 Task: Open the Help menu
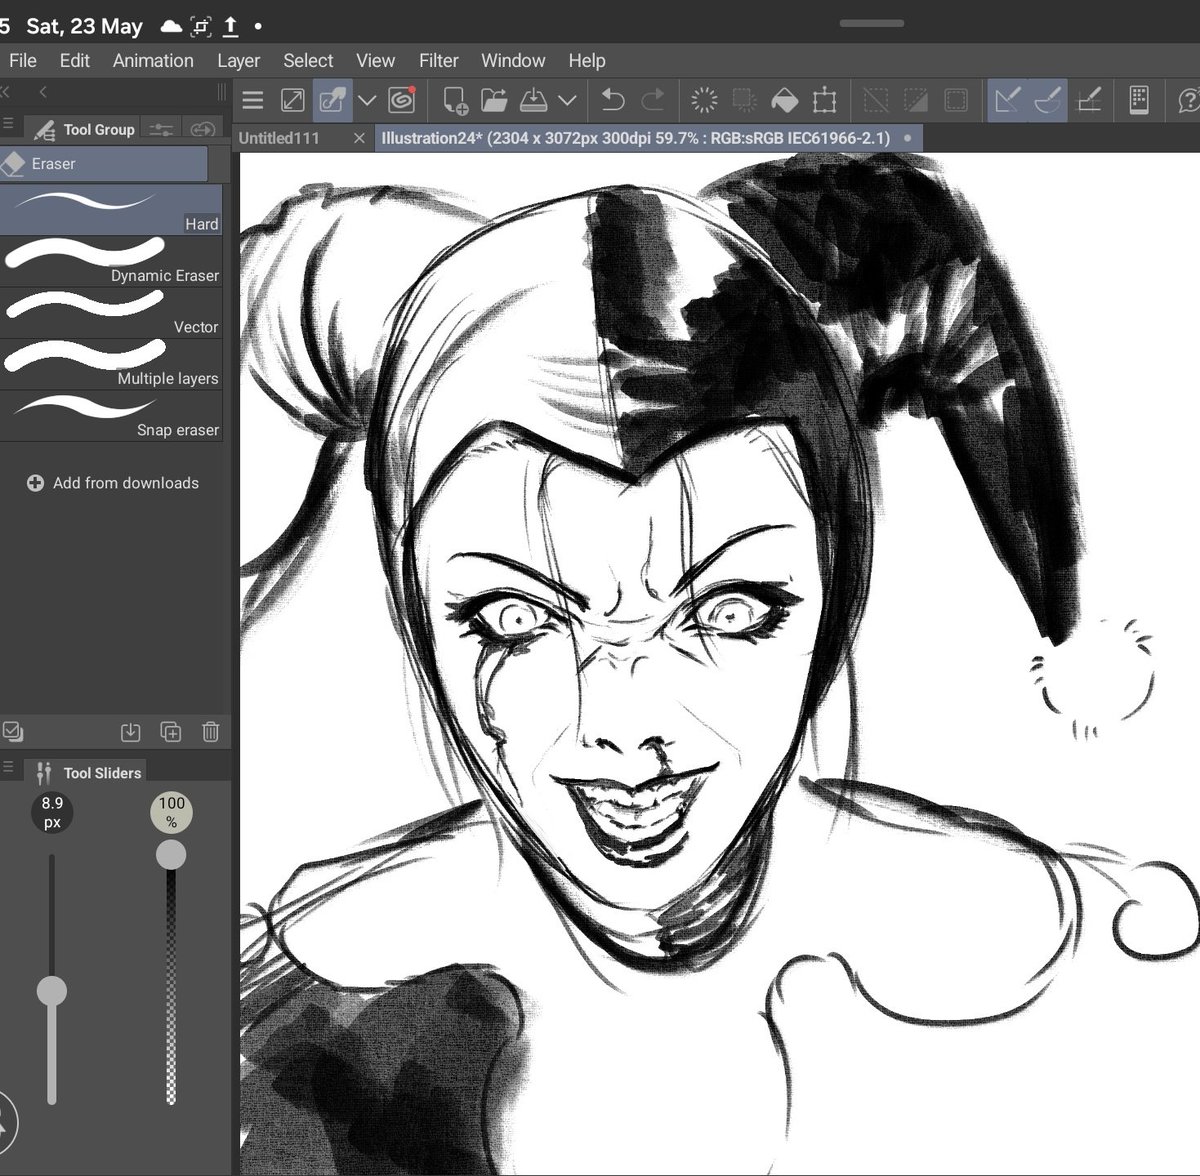pos(587,61)
